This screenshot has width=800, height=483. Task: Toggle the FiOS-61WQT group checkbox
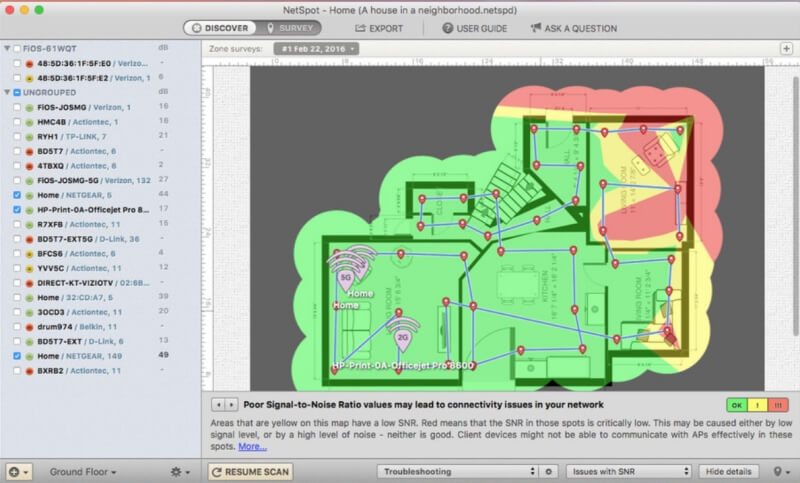pos(17,48)
